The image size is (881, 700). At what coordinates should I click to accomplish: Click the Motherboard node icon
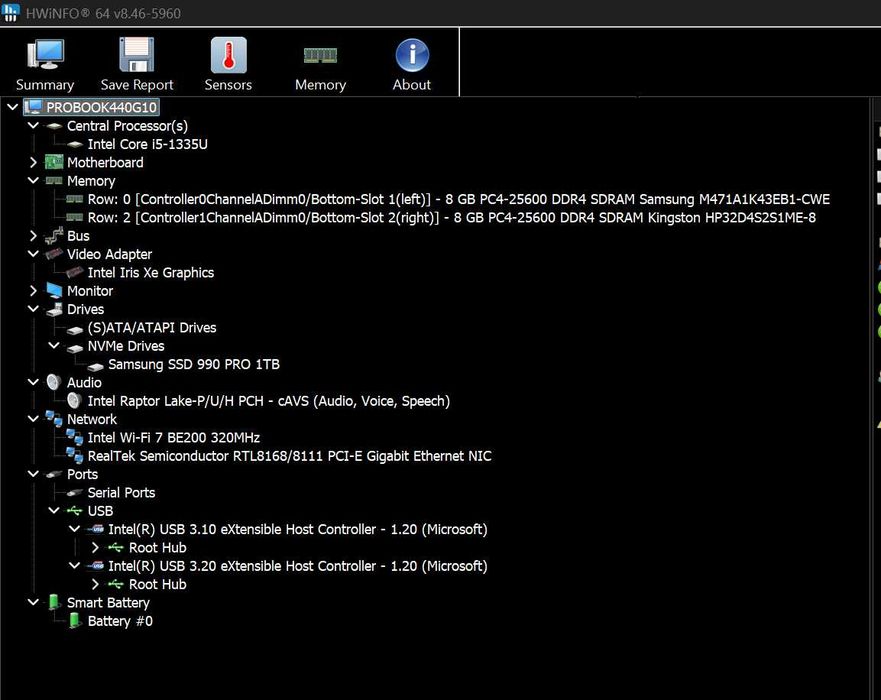[54, 162]
